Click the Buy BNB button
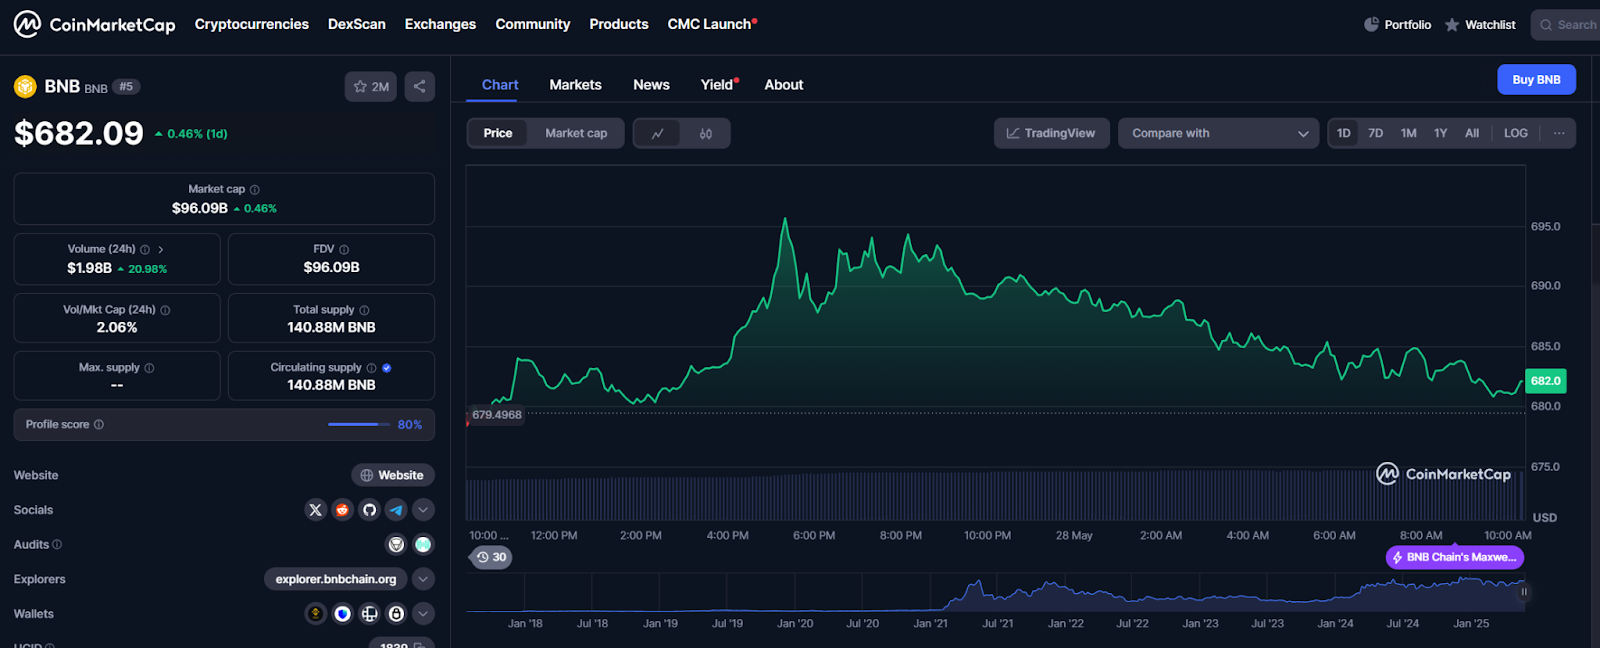The height and width of the screenshot is (648, 1600). tap(1536, 80)
